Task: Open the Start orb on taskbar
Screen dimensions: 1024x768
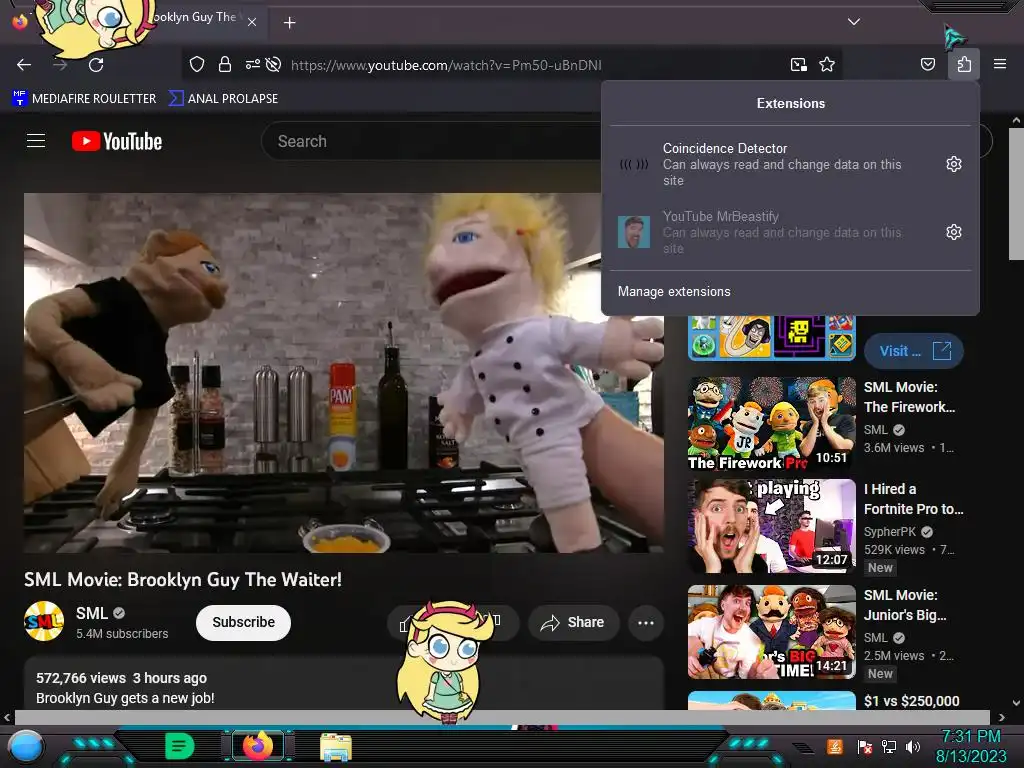Action: pyautogui.click(x=26, y=747)
